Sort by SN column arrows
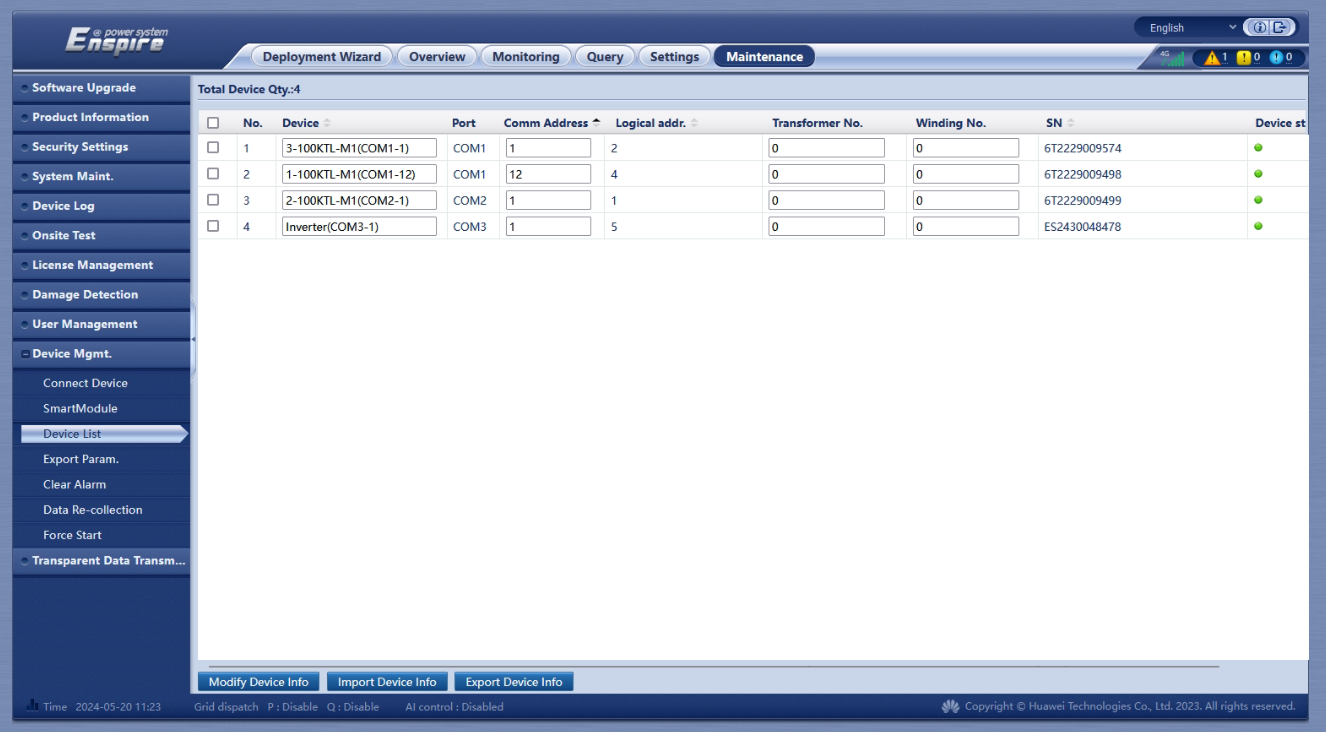 [x=1071, y=123]
